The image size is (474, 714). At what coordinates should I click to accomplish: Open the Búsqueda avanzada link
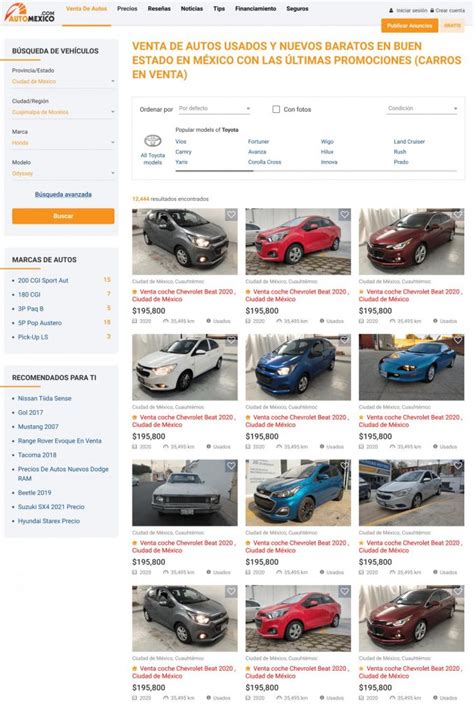[x=63, y=194]
